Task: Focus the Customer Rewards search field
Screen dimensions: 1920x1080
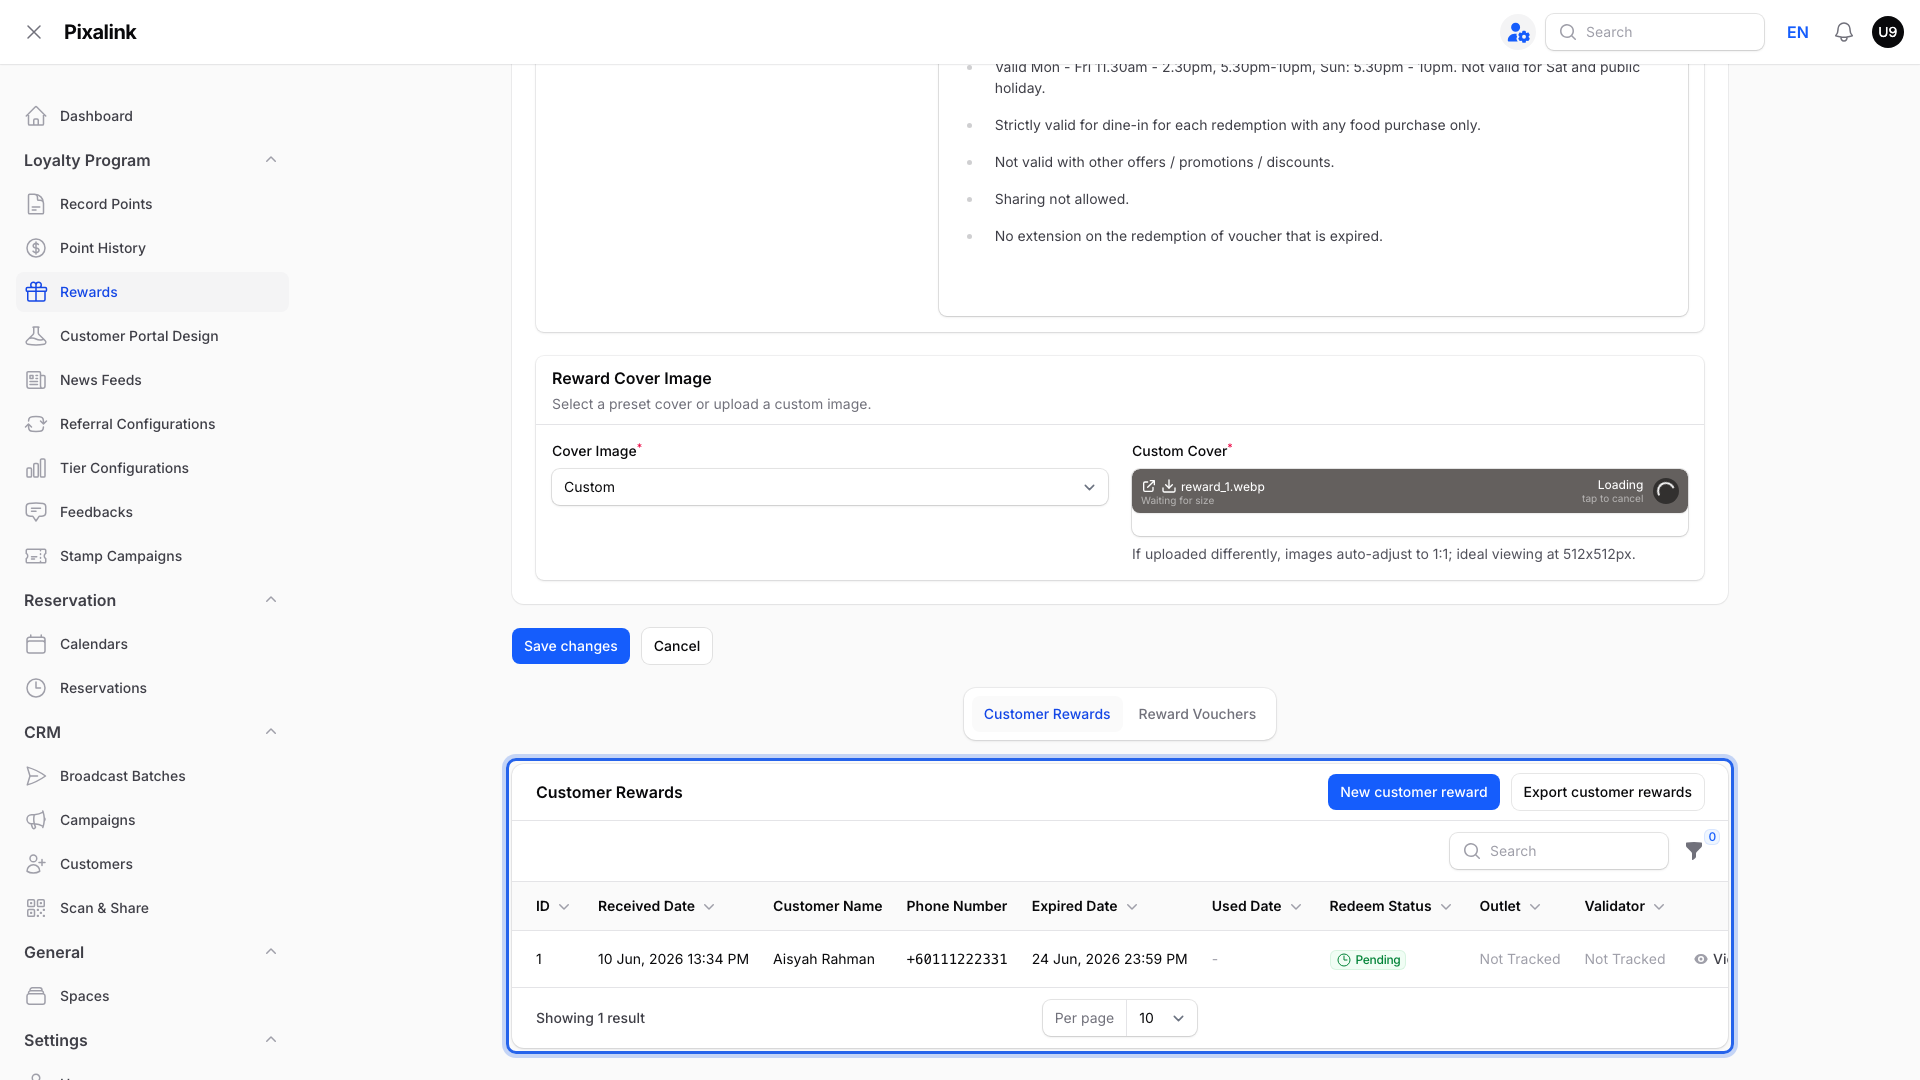Action: pyautogui.click(x=1559, y=851)
